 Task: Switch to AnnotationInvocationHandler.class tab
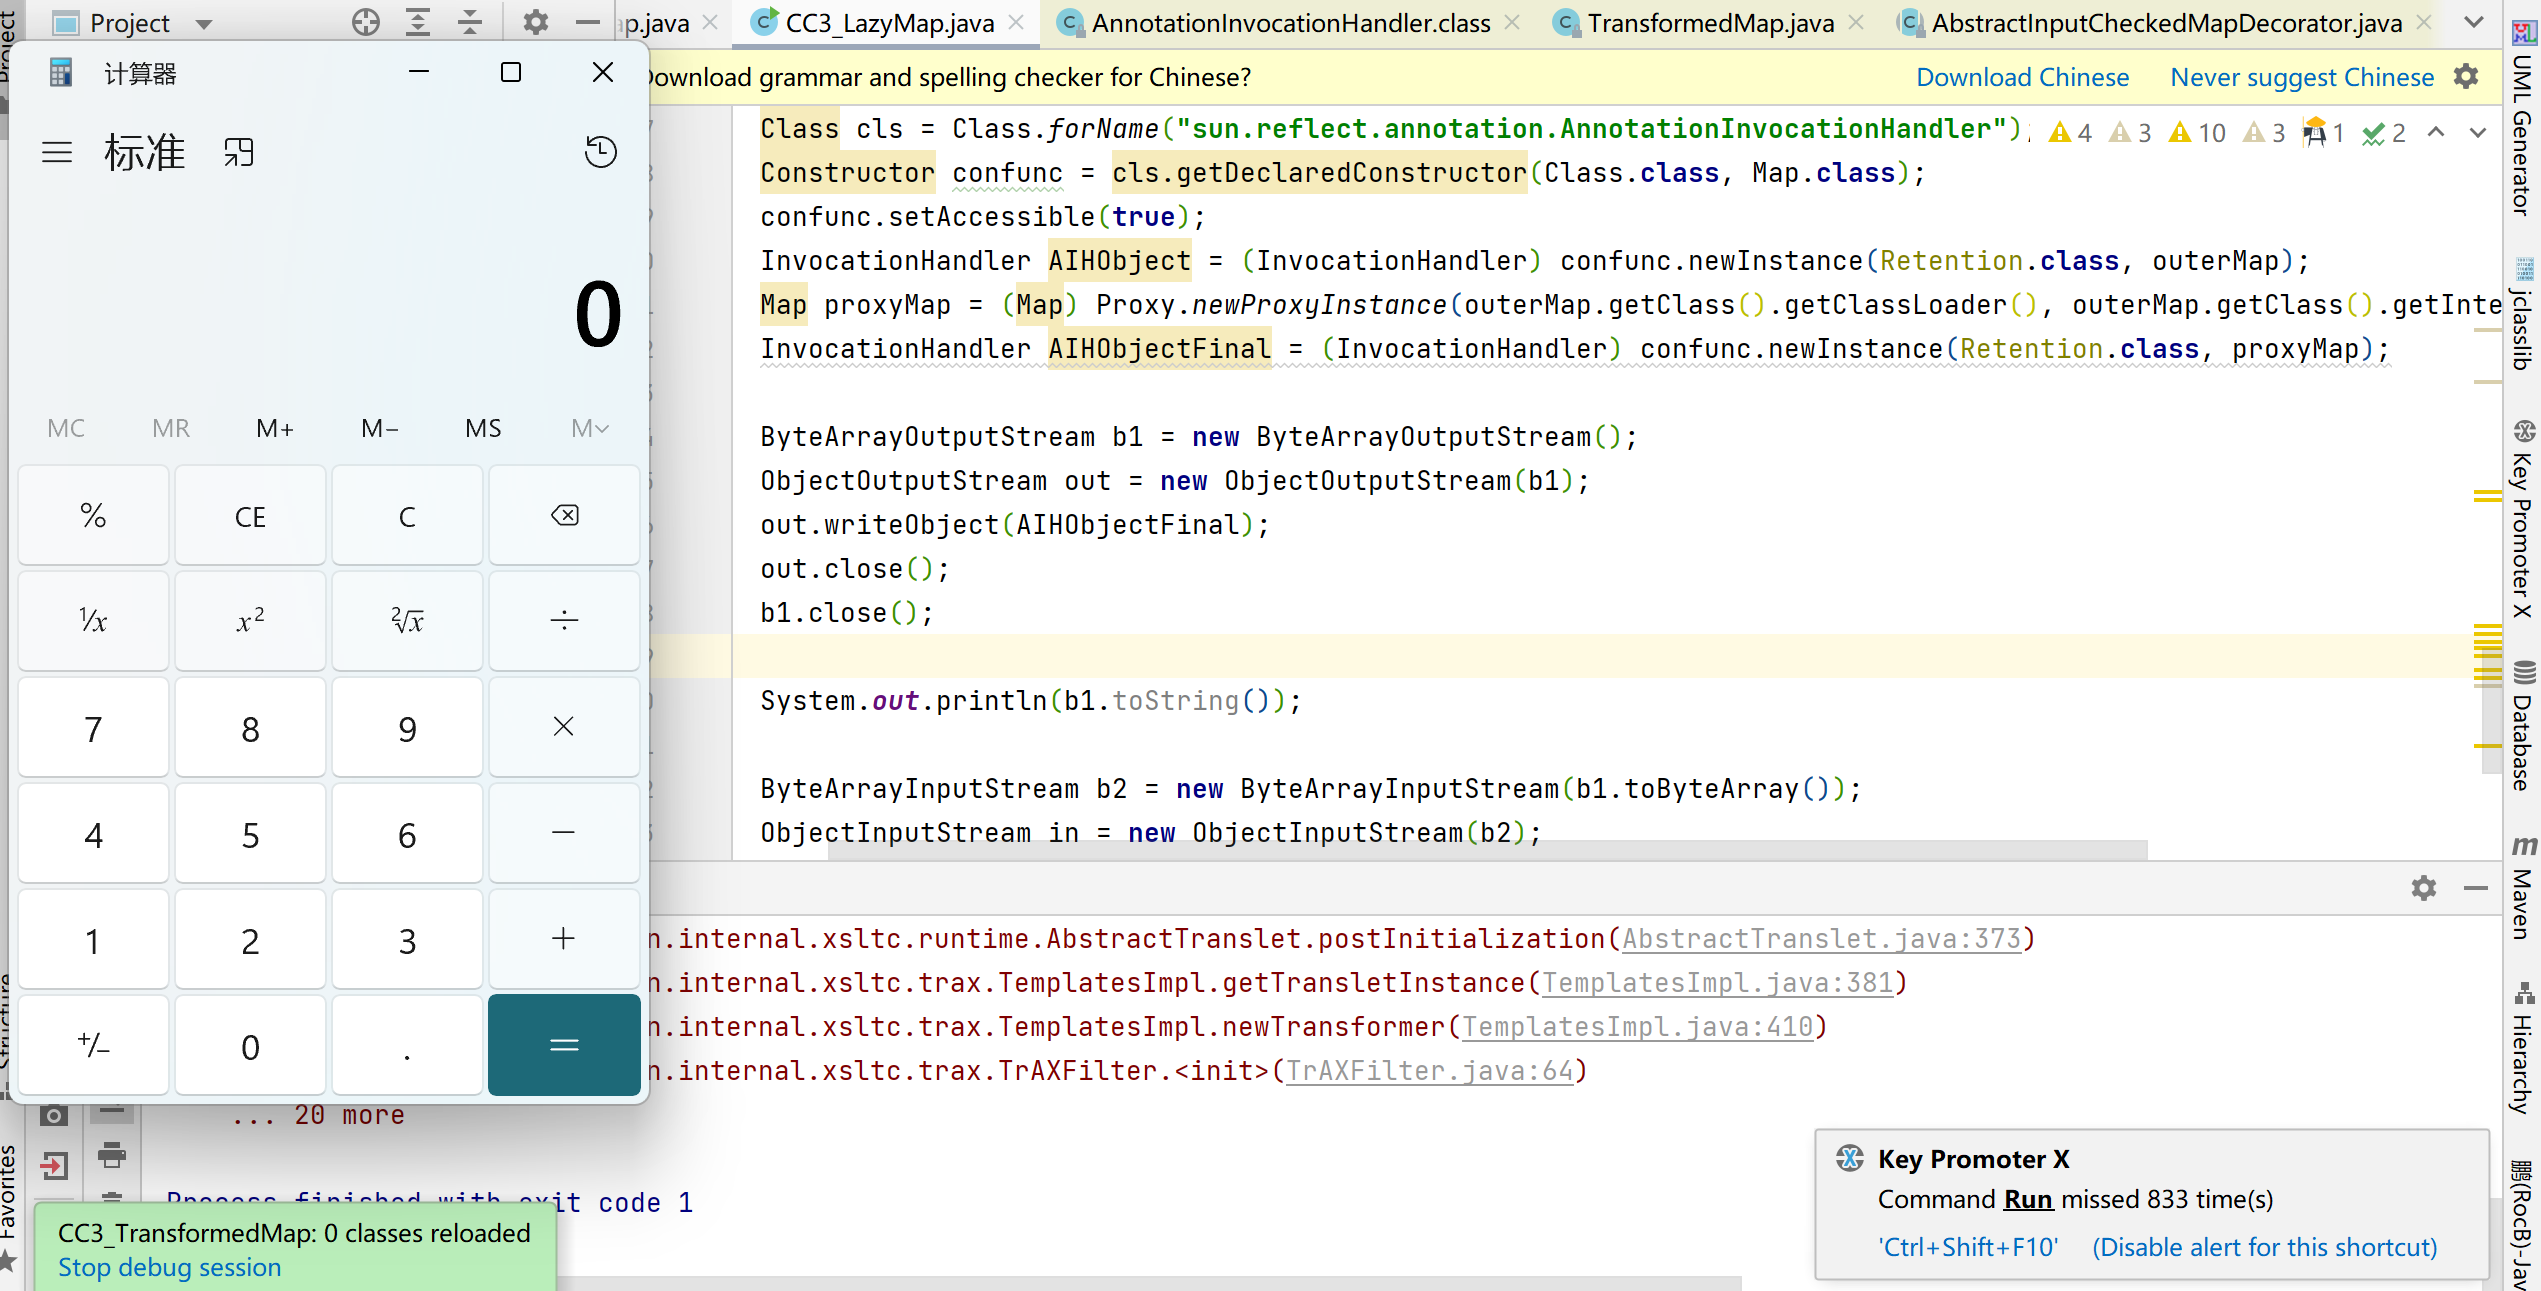pos(1290,23)
